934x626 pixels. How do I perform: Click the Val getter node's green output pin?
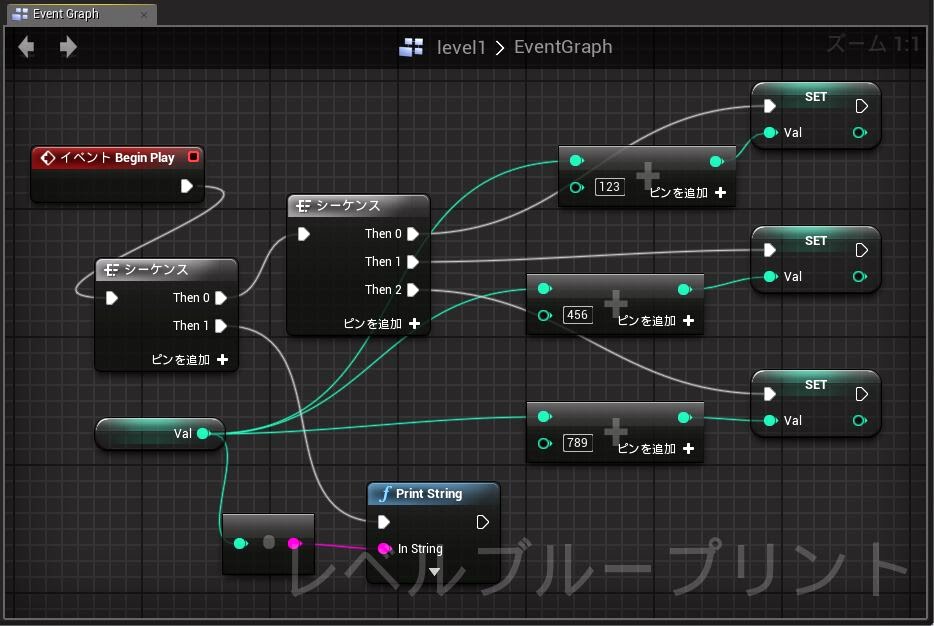click(203, 433)
